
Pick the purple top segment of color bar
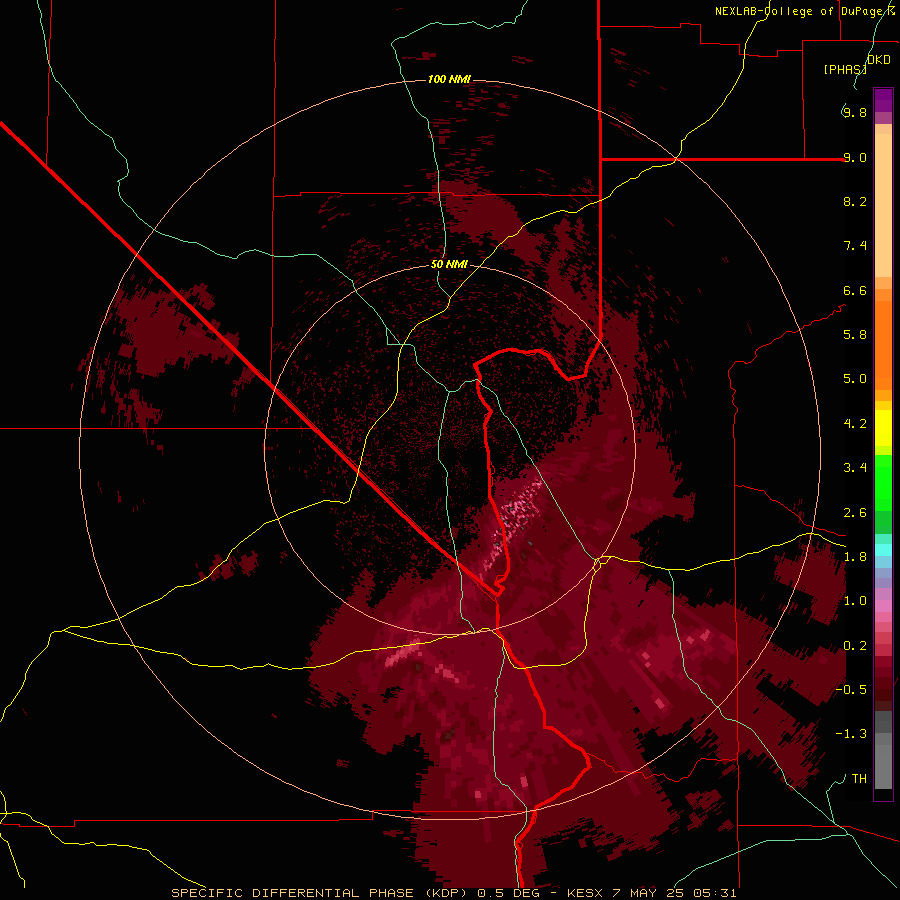883,100
